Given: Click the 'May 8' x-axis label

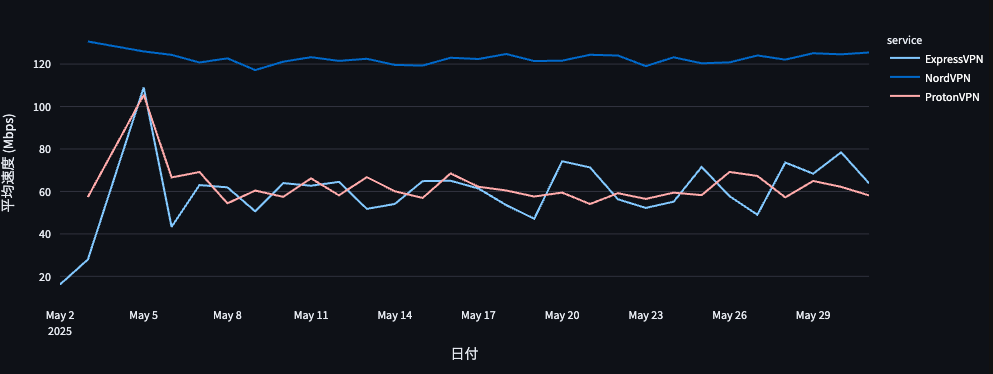Looking at the screenshot, I should pyautogui.click(x=227, y=315).
